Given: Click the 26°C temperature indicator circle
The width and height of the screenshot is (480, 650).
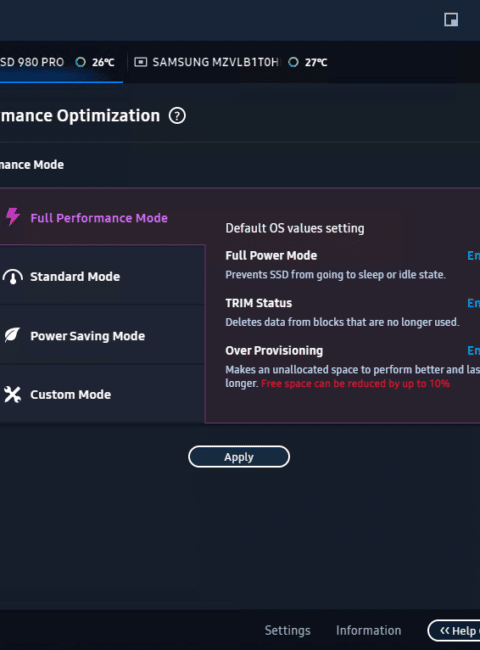Looking at the screenshot, I should click(x=81, y=62).
